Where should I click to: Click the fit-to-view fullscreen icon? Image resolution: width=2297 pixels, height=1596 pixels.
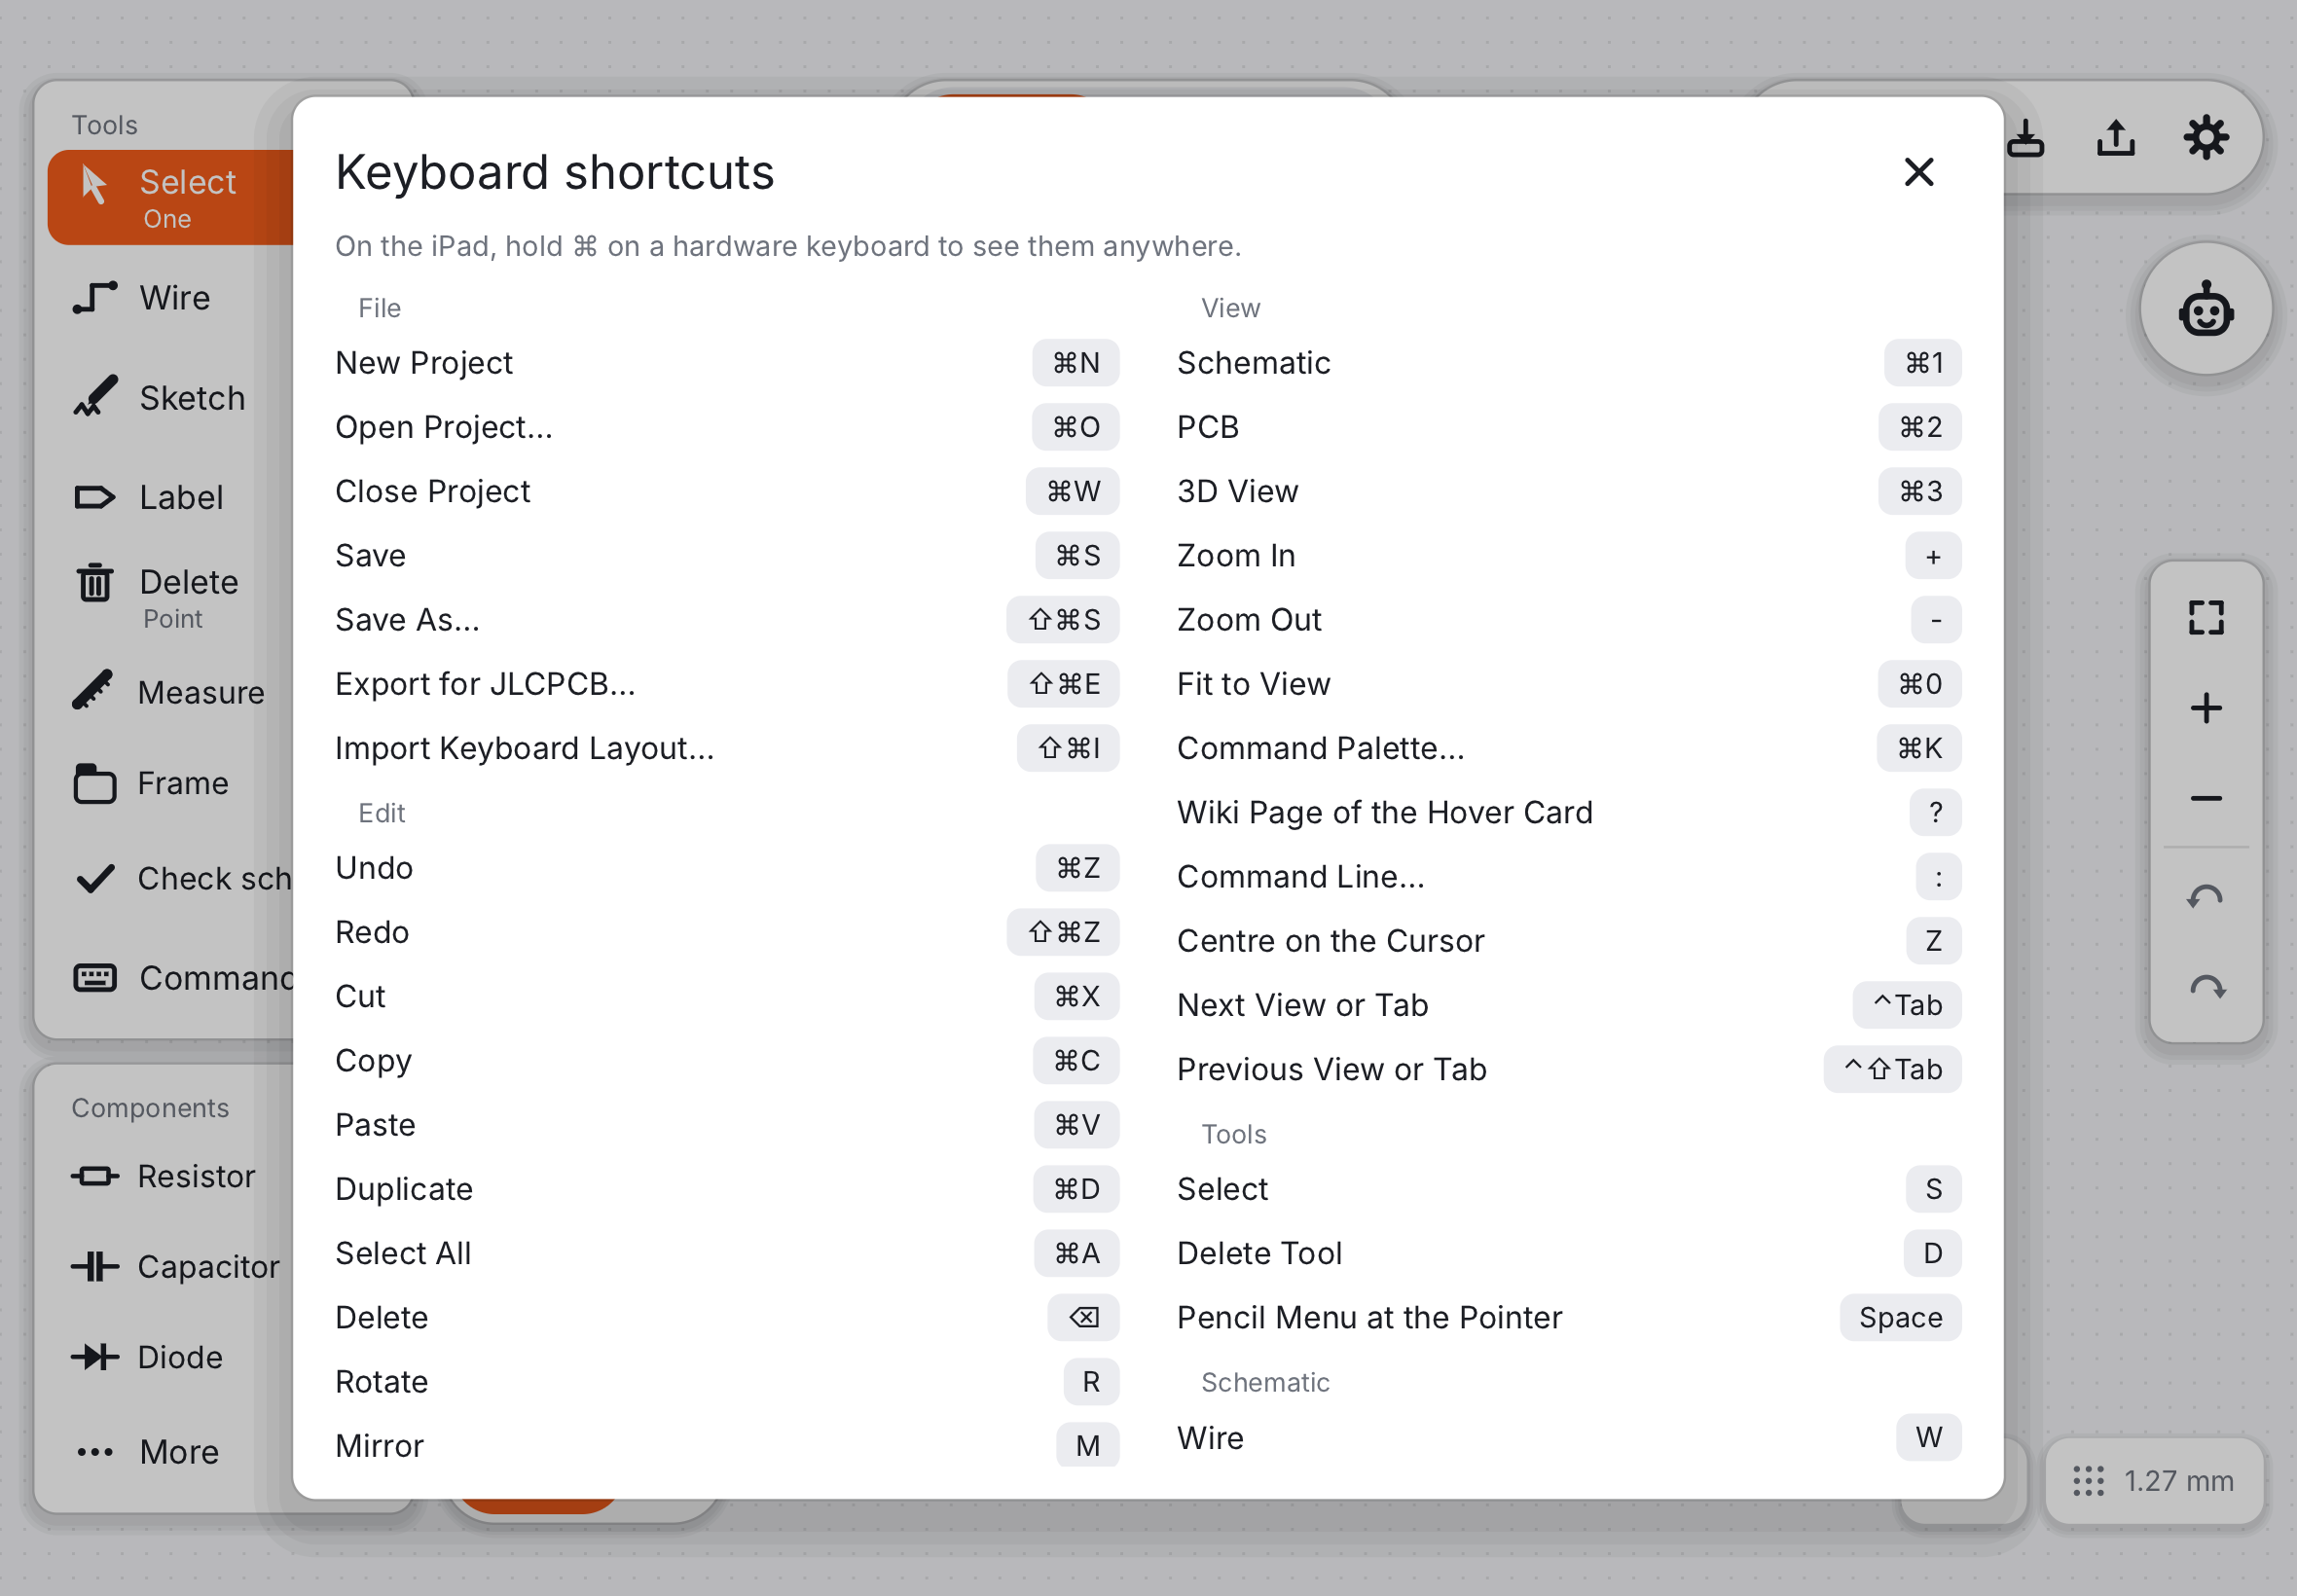coord(2205,617)
